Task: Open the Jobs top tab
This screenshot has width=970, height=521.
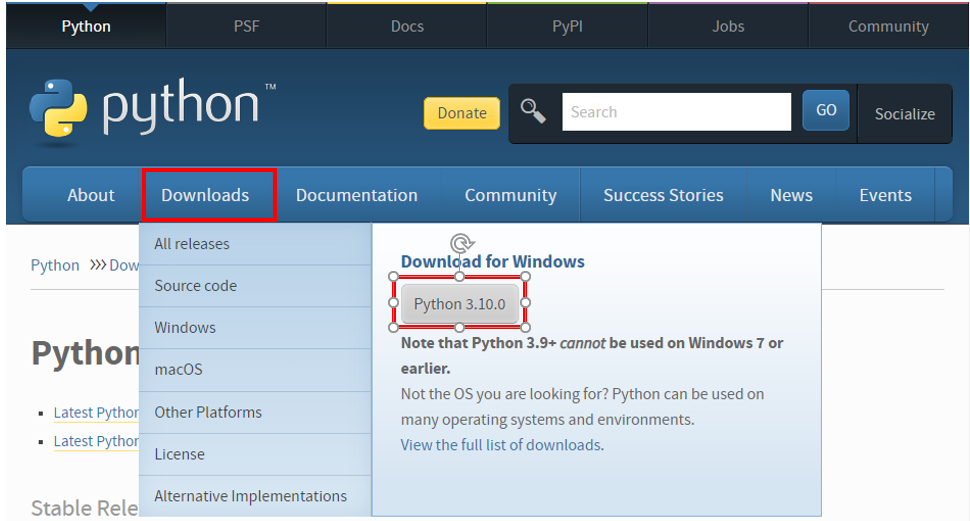Action: [x=728, y=26]
